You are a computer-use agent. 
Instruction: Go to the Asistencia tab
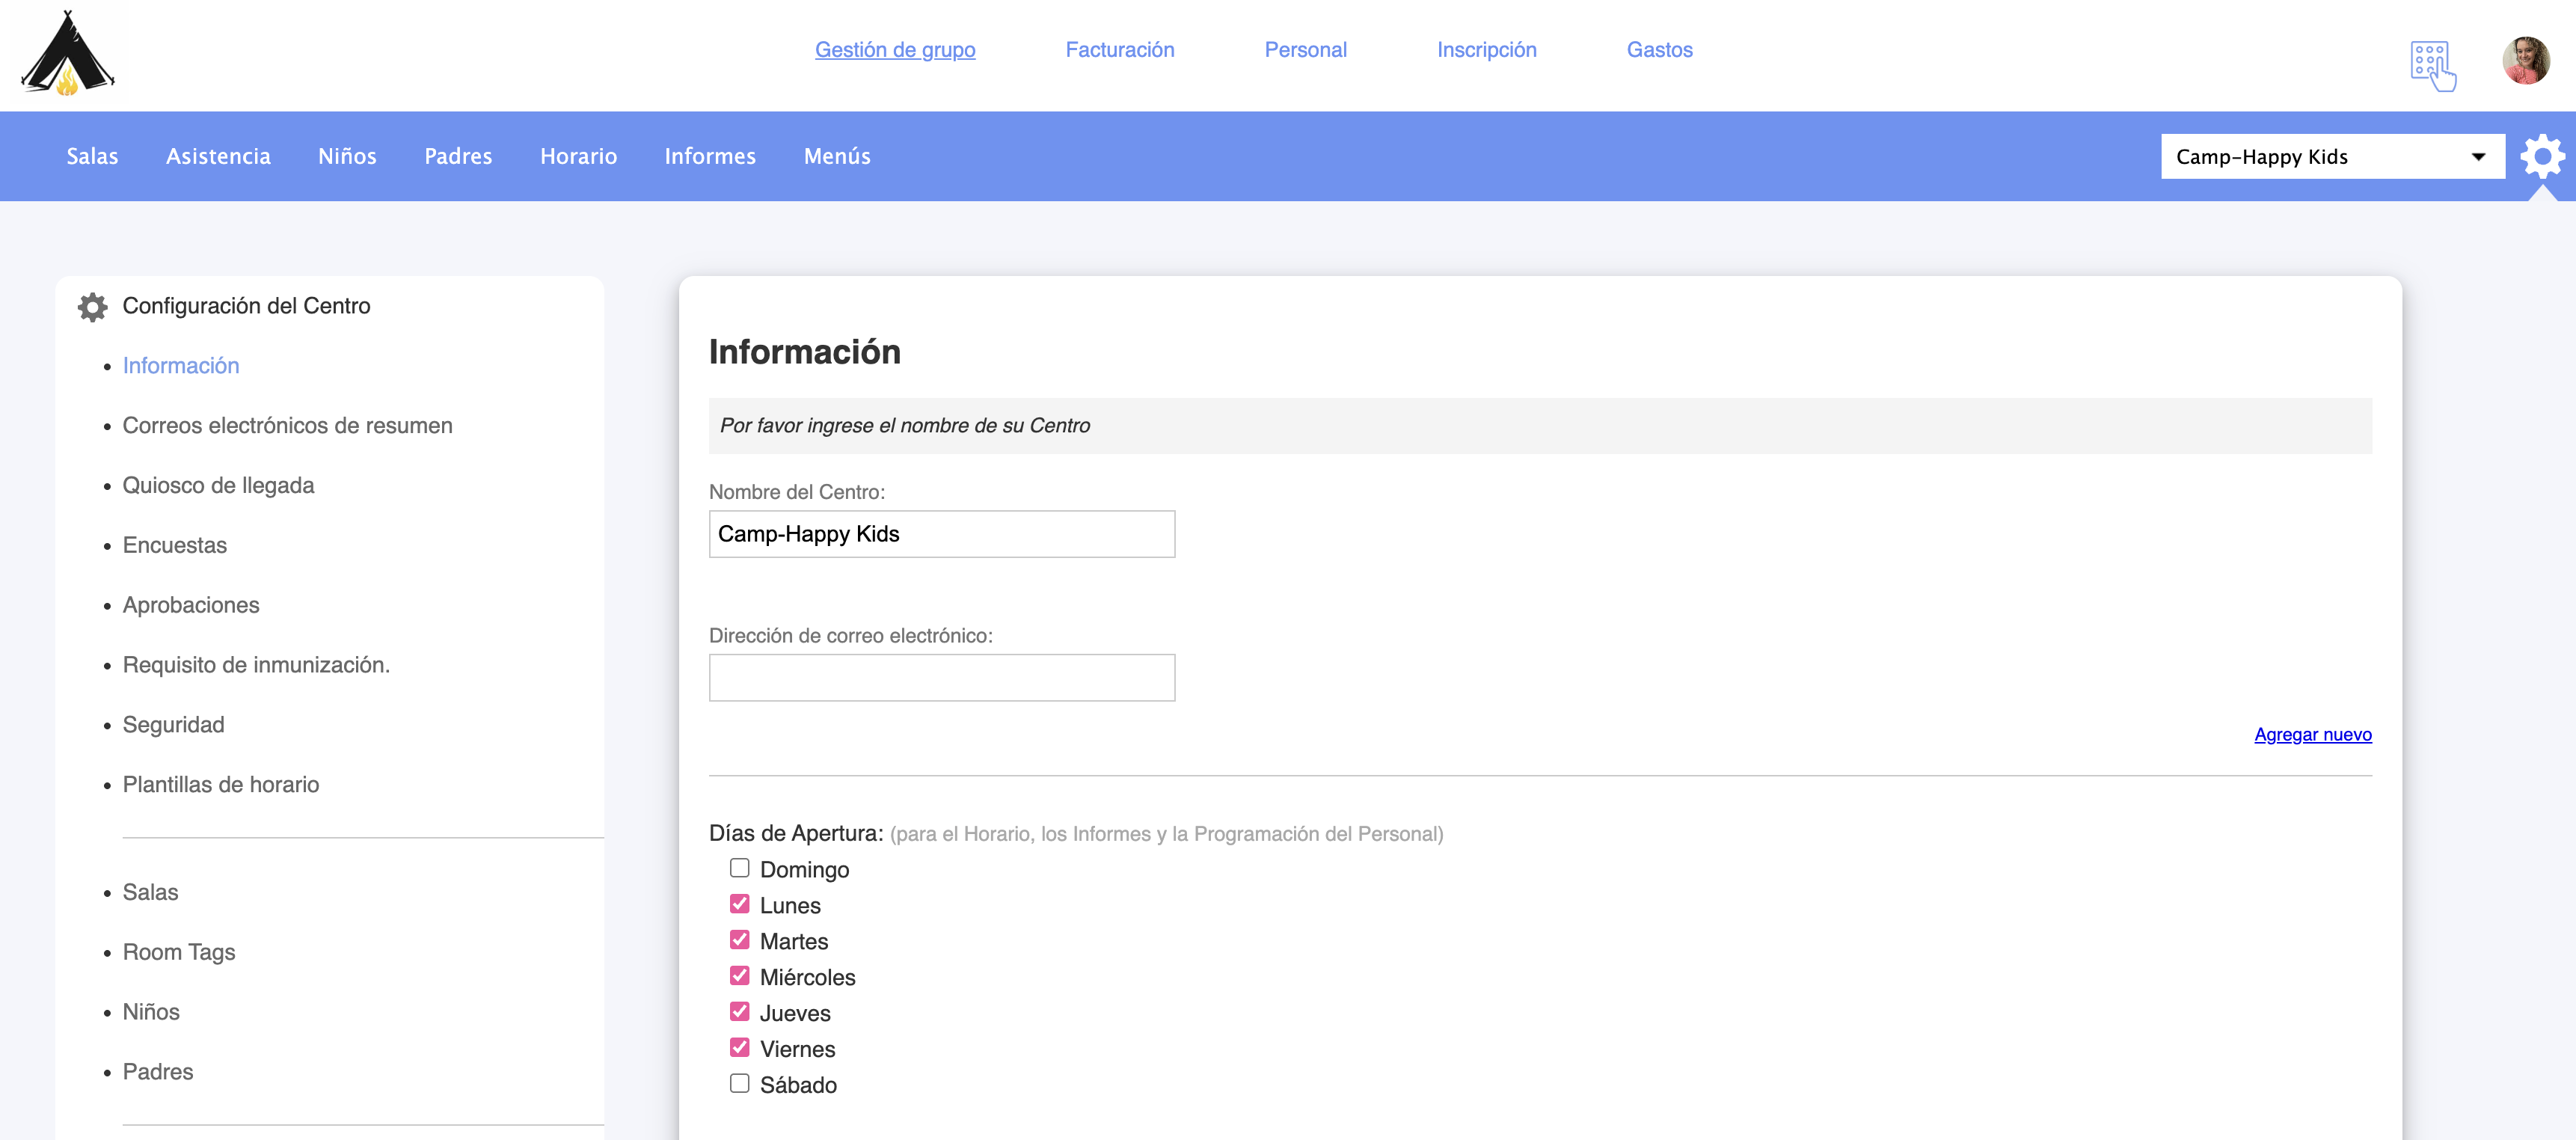pyautogui.click(x=218, y=157)
